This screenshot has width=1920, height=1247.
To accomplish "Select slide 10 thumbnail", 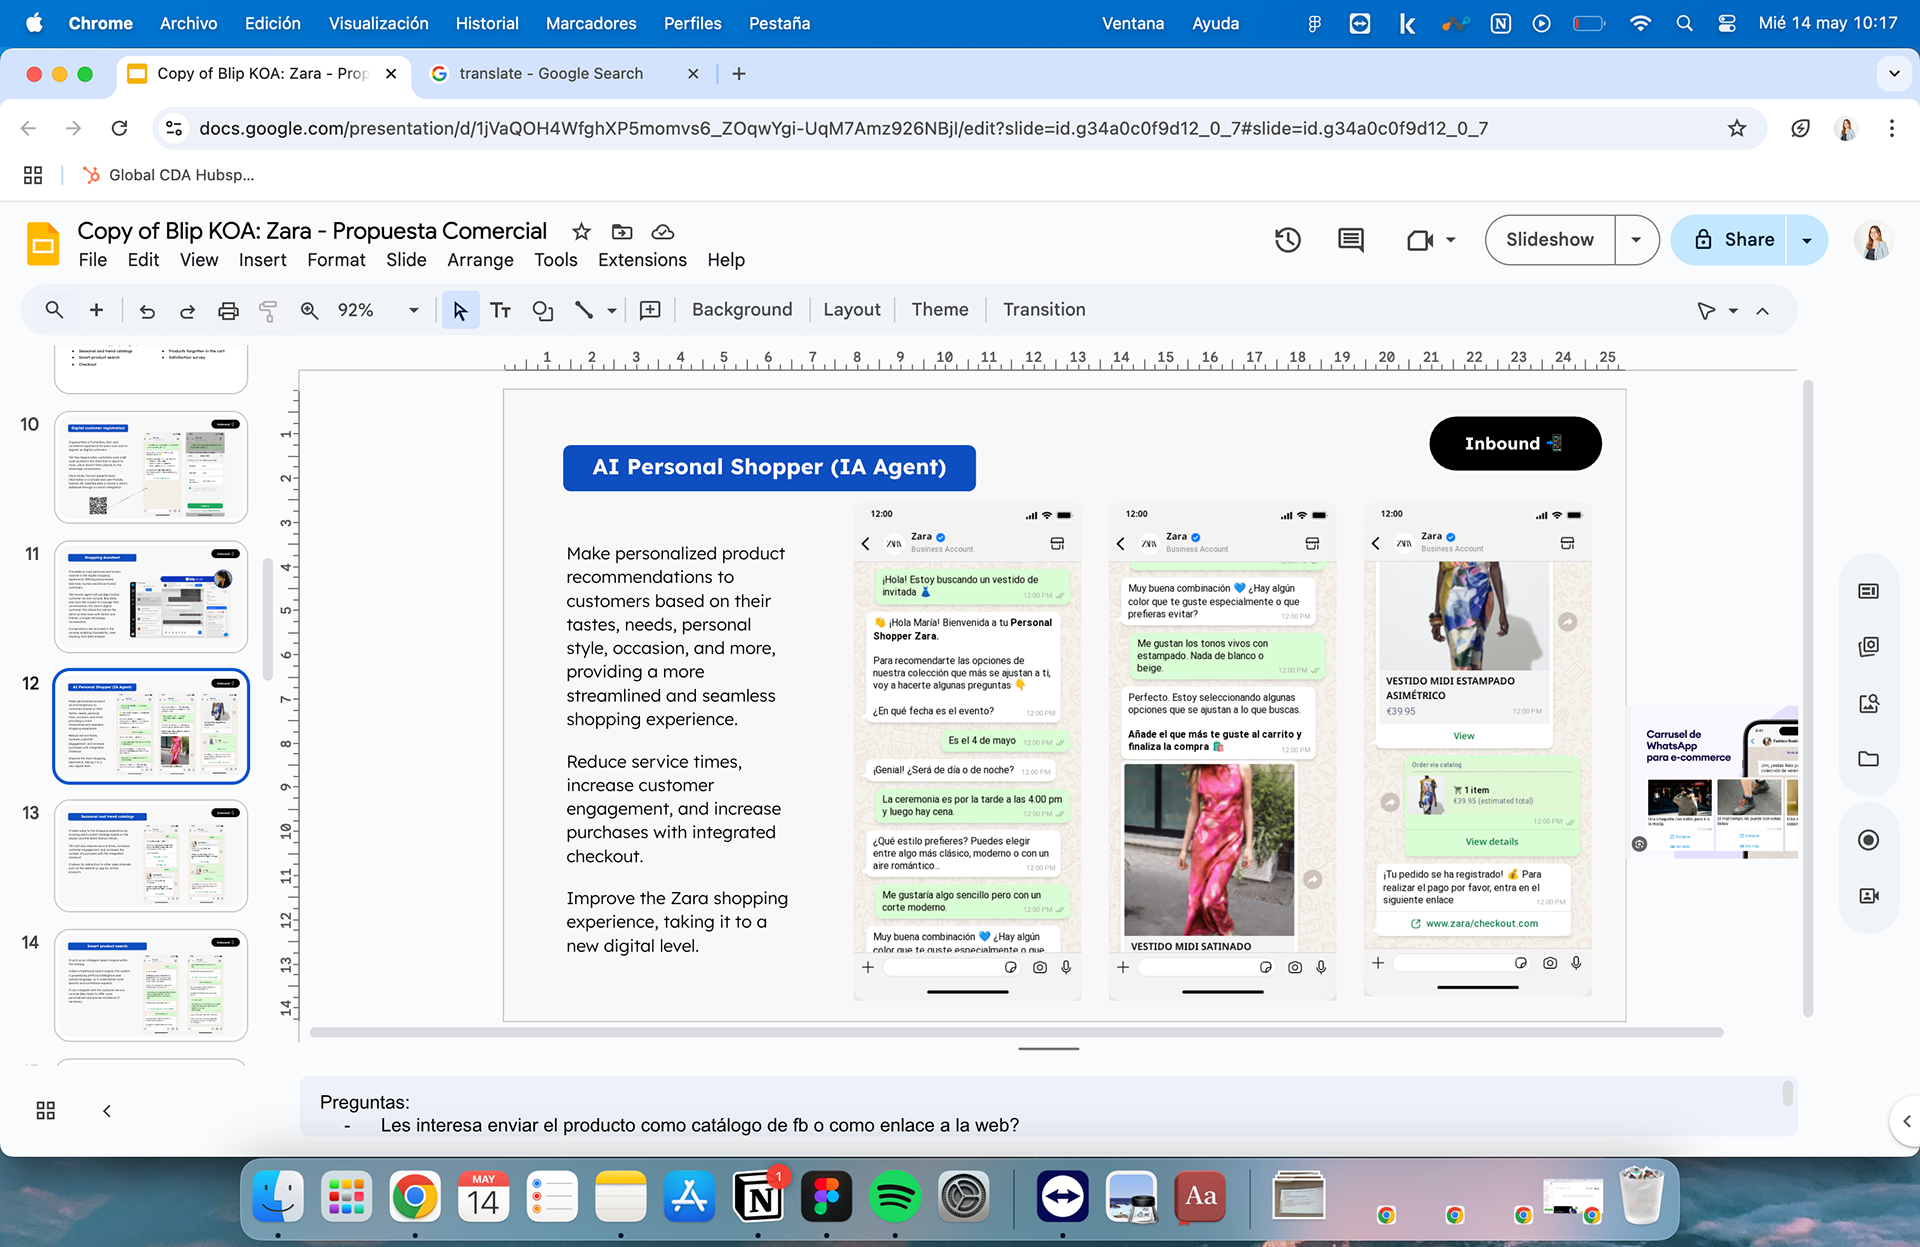I will pyautogui.click(x=151, y=467).
